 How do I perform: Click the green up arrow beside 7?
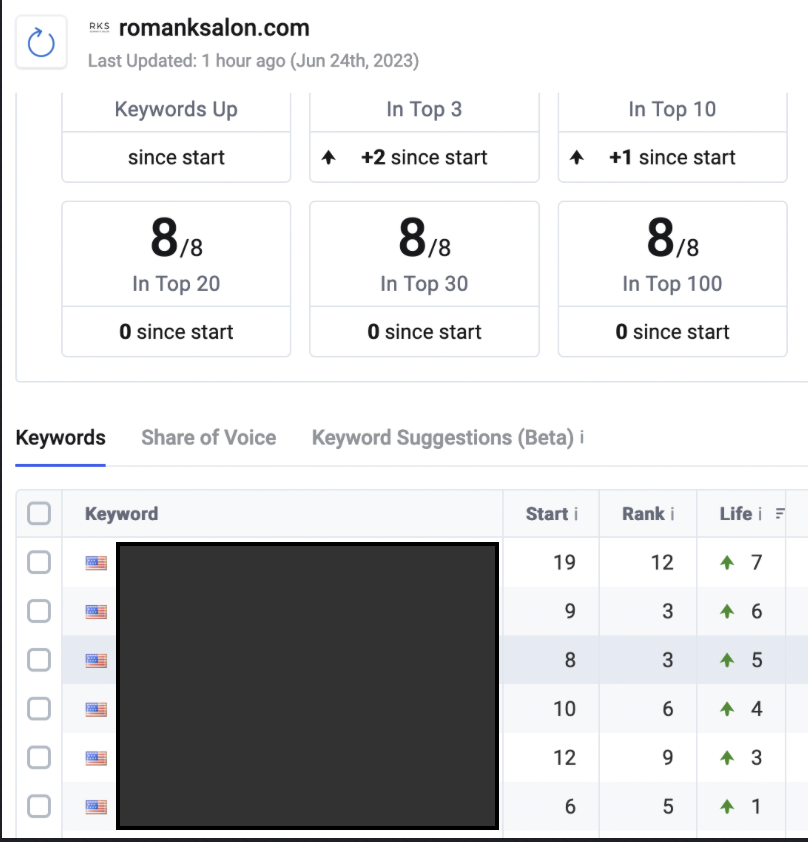click(727, 562)
